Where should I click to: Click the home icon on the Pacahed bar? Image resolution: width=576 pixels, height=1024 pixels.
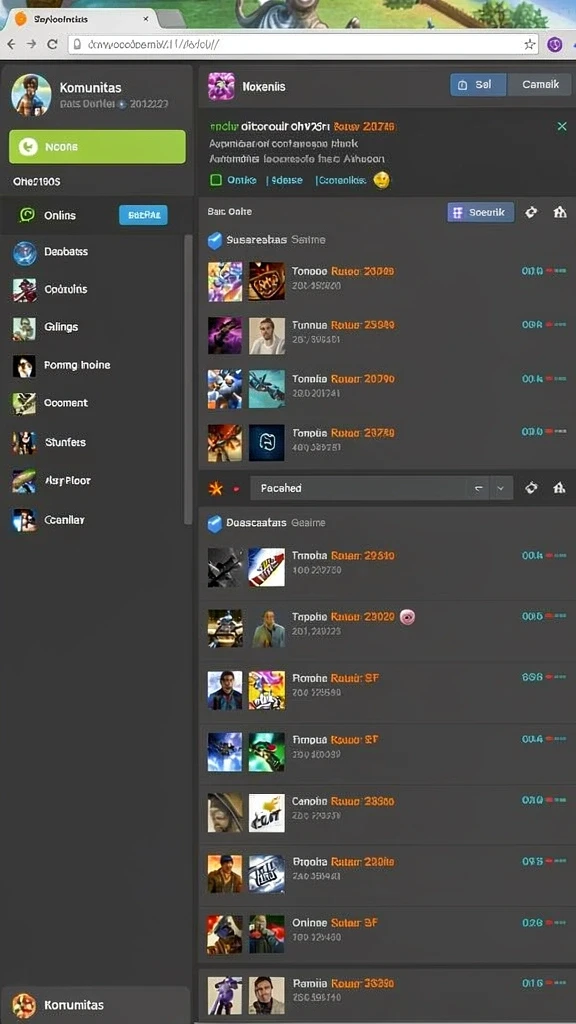560,488
